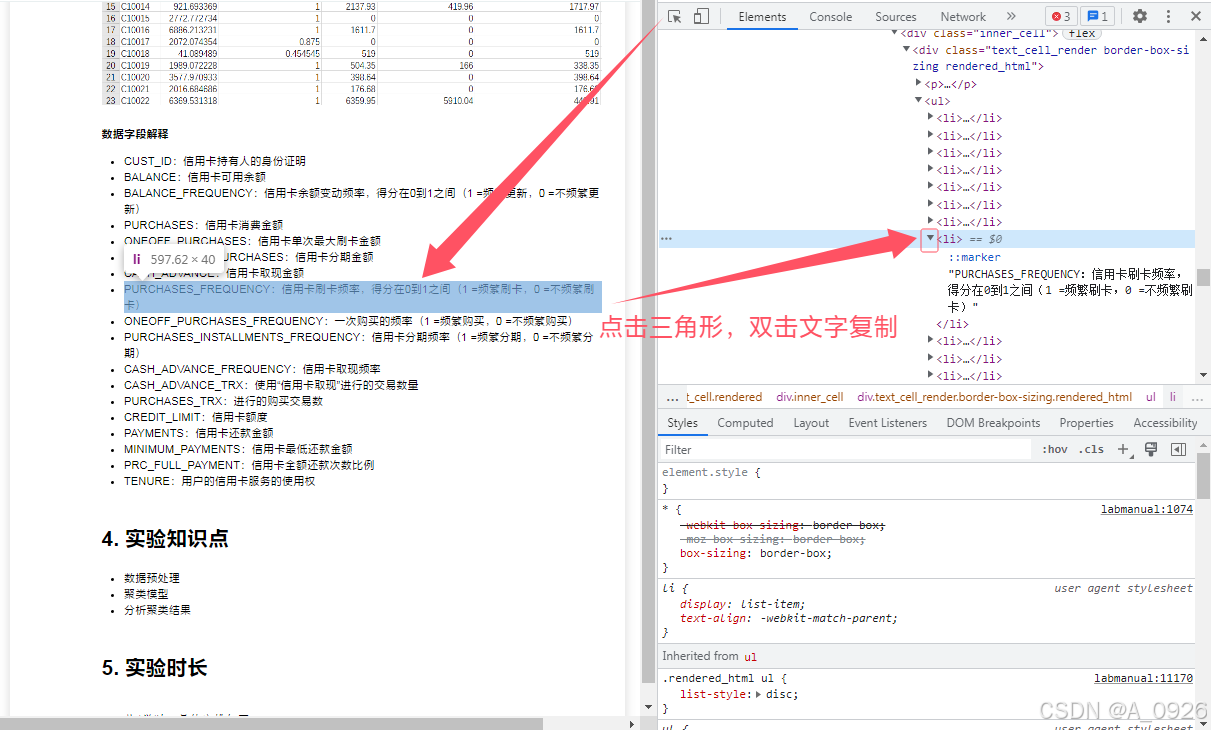Open the Accessibility pane tab
The image size is (1211, 730).
point(1165,423)
